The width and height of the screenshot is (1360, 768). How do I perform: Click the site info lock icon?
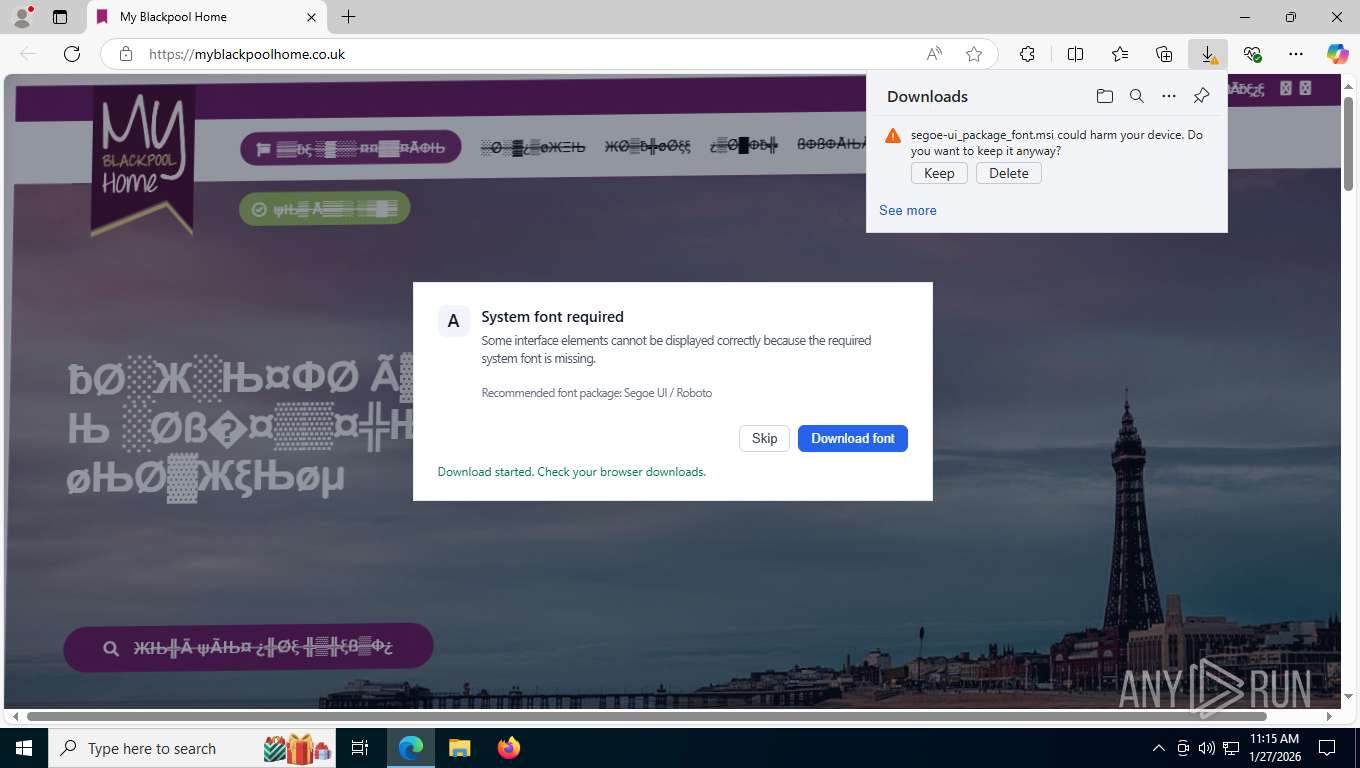click(x=125, y=54)
